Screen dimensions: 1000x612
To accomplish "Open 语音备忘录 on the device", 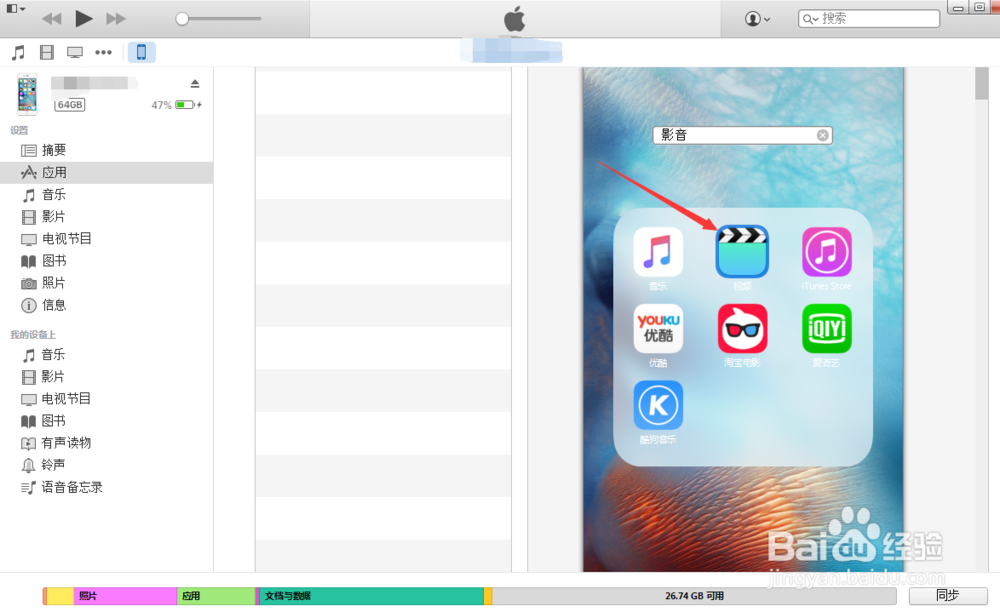I will click(107, 487).
